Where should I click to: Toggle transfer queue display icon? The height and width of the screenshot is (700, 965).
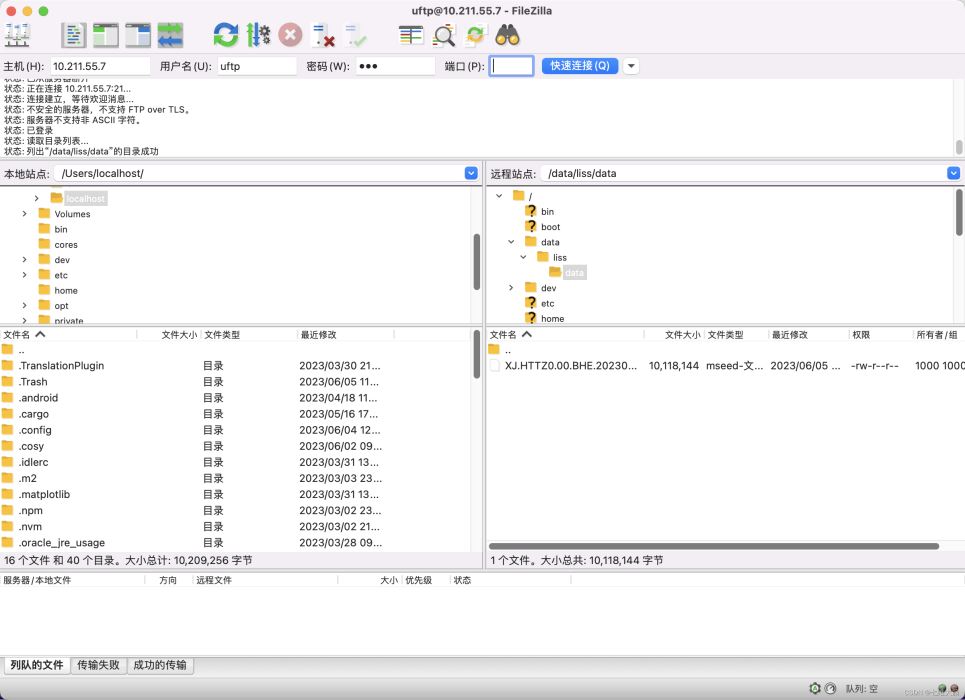(170, 35)
